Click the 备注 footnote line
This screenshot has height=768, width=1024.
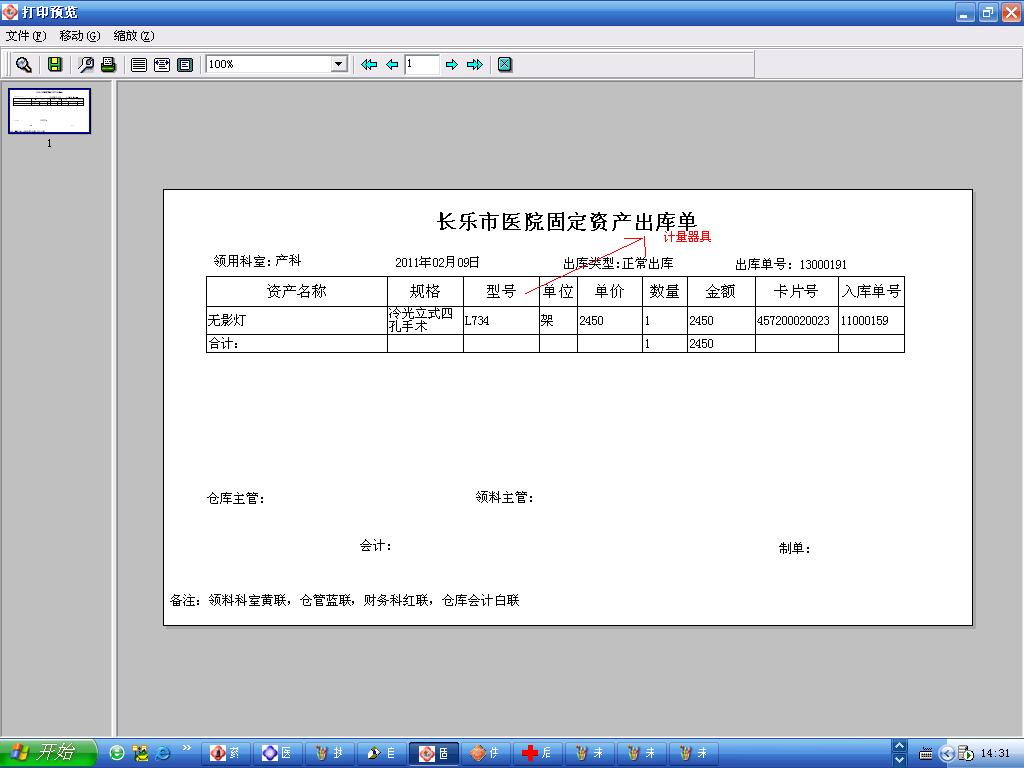[x=345, y=600]
